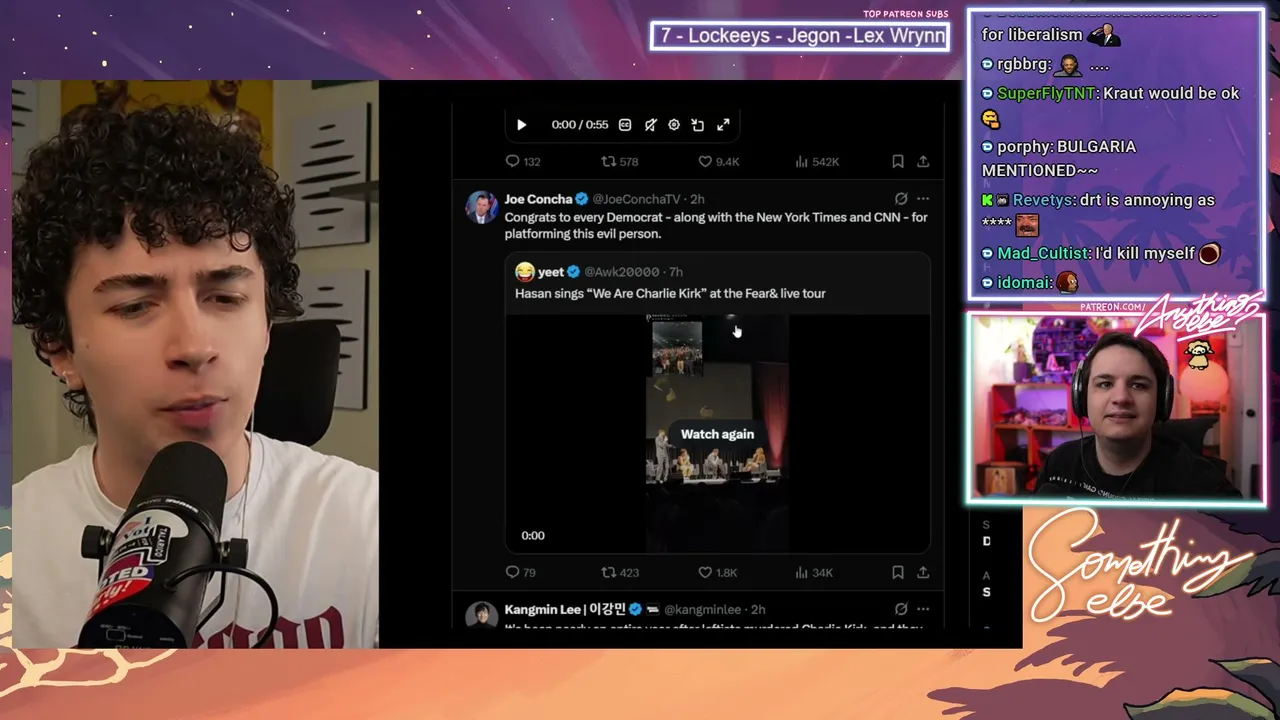Screen dimensions: 1280x720
Task: Click chat username Revetys
Action: pyautogui.click(x=1044, y=200)
